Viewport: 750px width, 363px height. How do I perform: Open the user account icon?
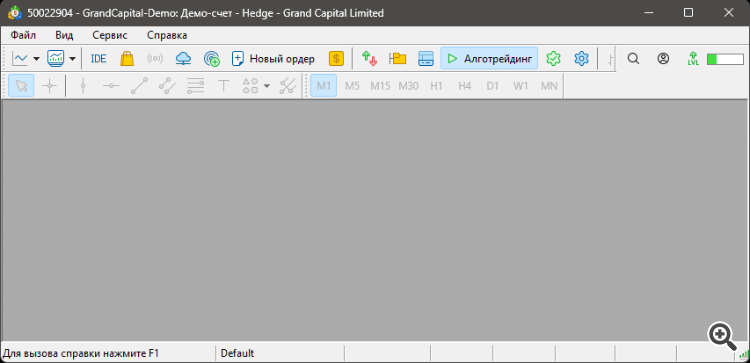pos(663,59)
